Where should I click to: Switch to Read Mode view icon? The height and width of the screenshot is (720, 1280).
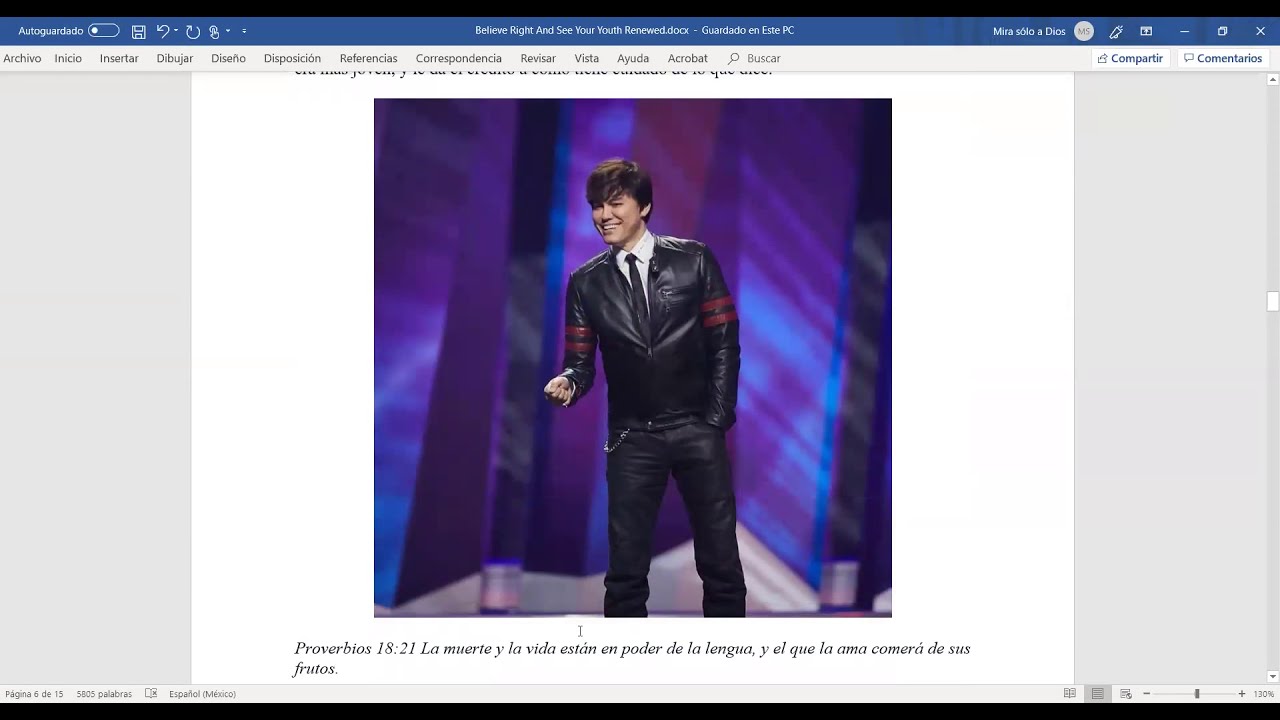(x=1070, y=694)
